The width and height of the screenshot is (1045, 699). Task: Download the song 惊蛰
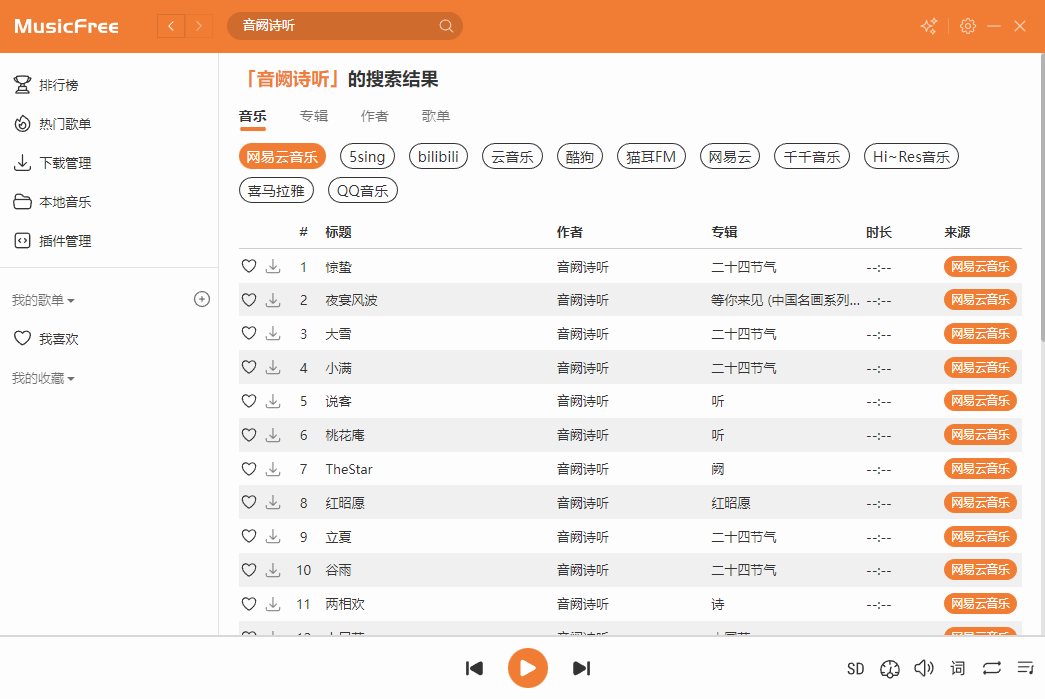[x=273, y=266]
